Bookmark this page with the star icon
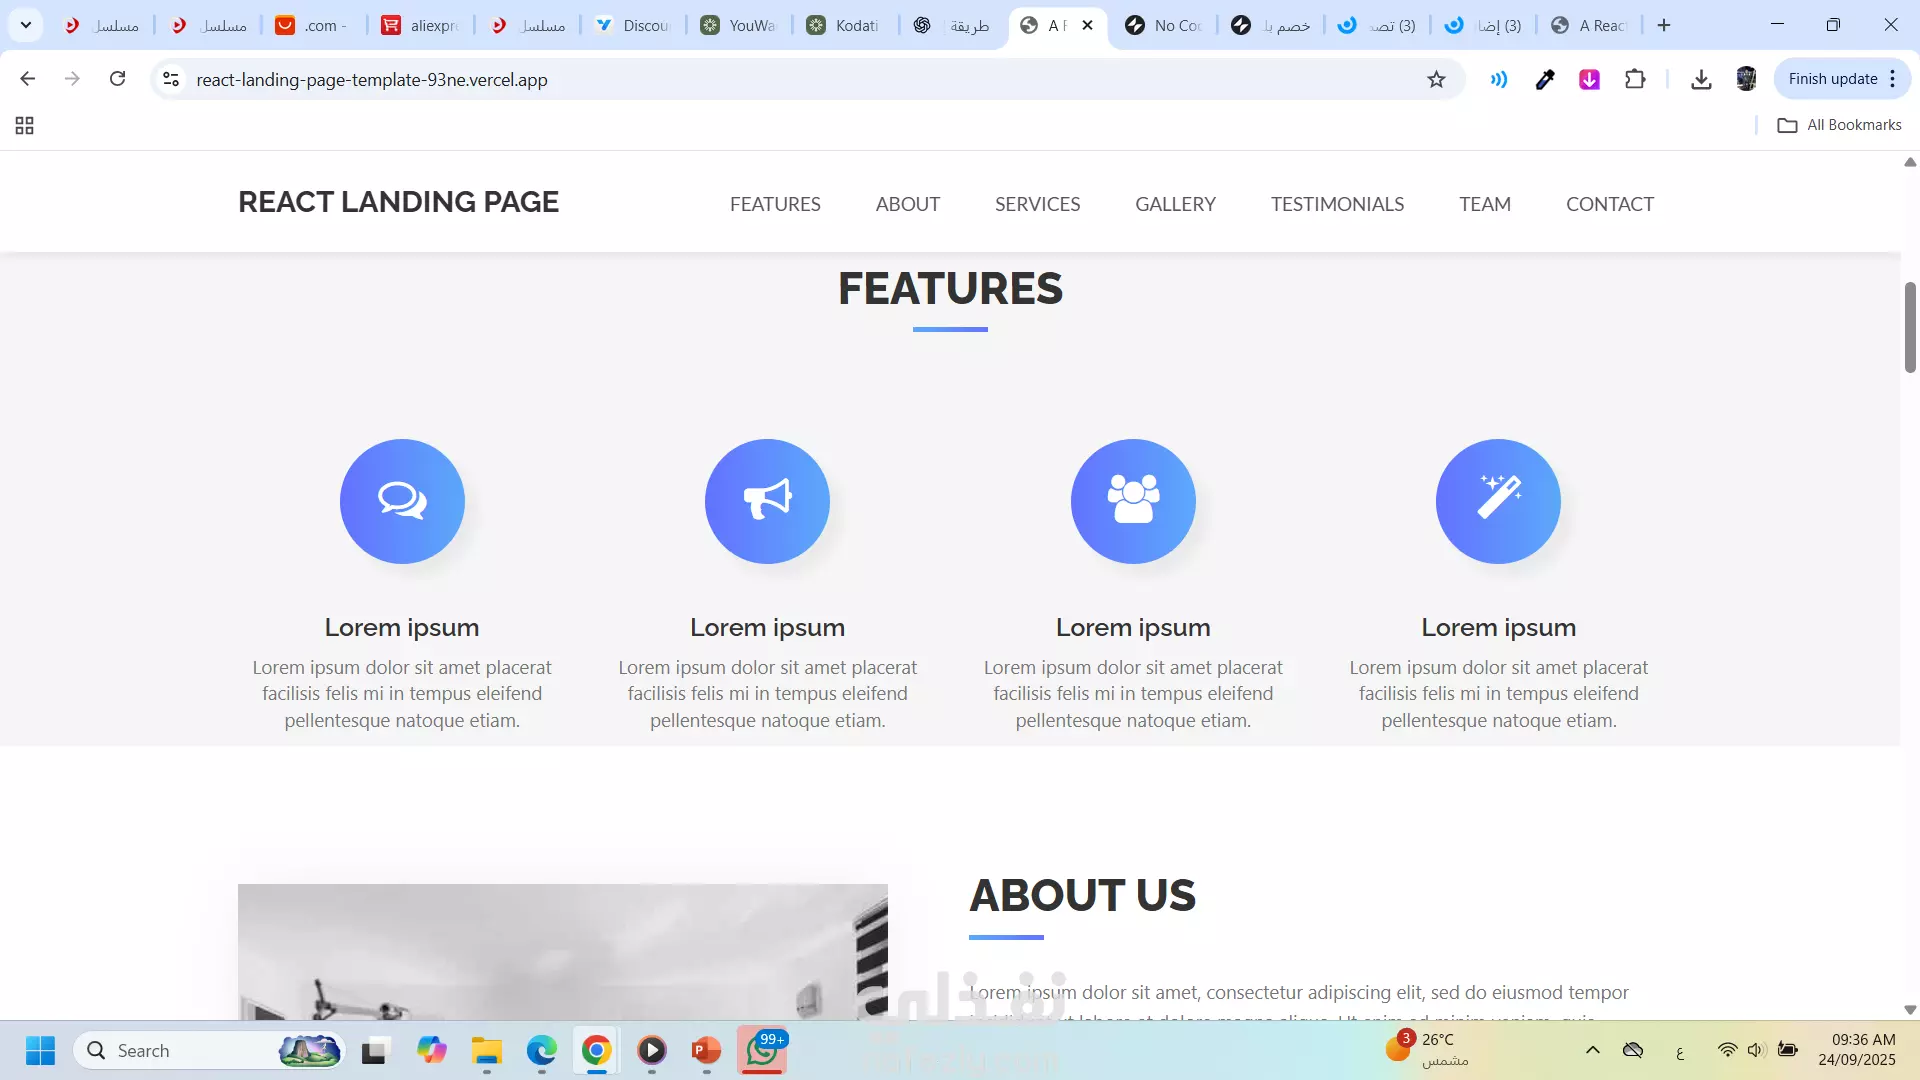Screen dimensions: 1920x1080 (1436, 79)
